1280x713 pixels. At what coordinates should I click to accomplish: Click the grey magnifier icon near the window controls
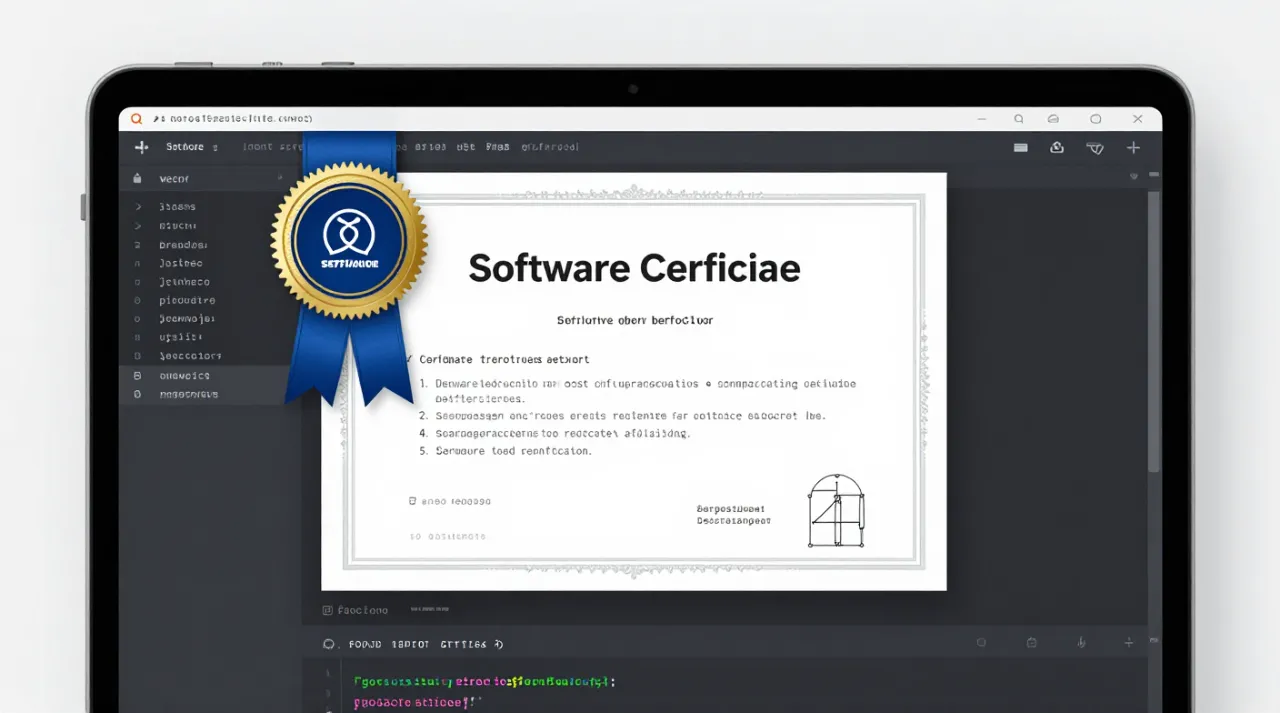coord(1019,119)
